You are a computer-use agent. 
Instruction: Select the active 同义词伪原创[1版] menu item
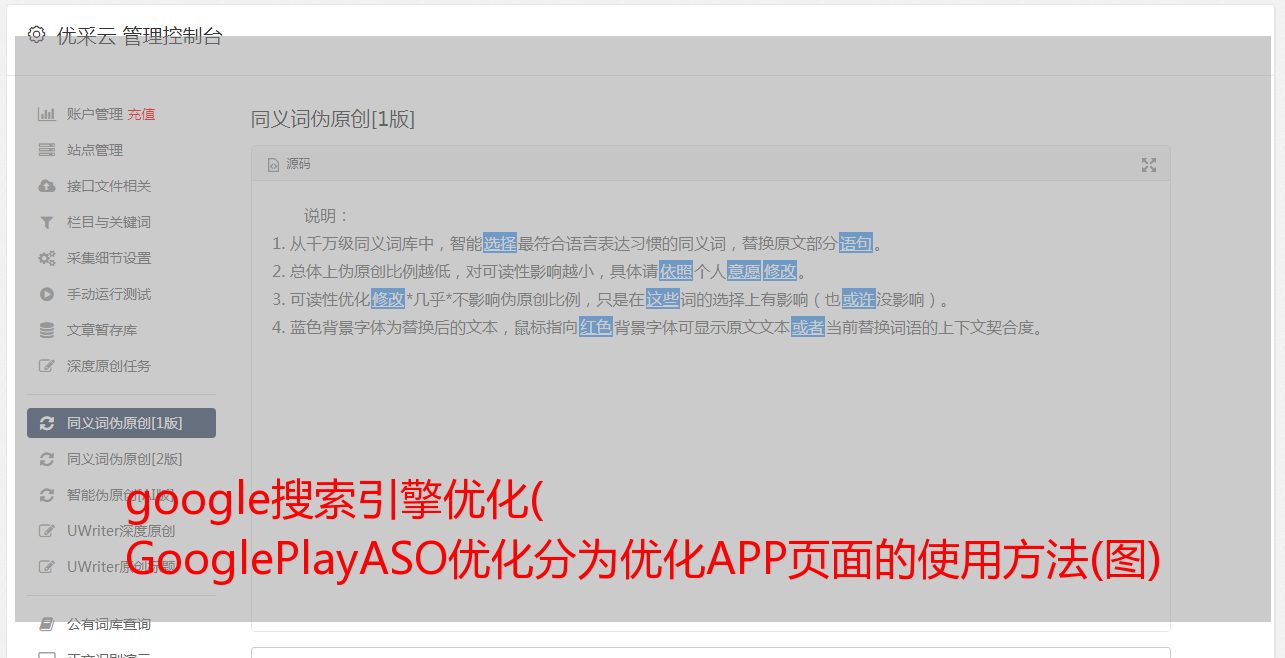[121, 423]
